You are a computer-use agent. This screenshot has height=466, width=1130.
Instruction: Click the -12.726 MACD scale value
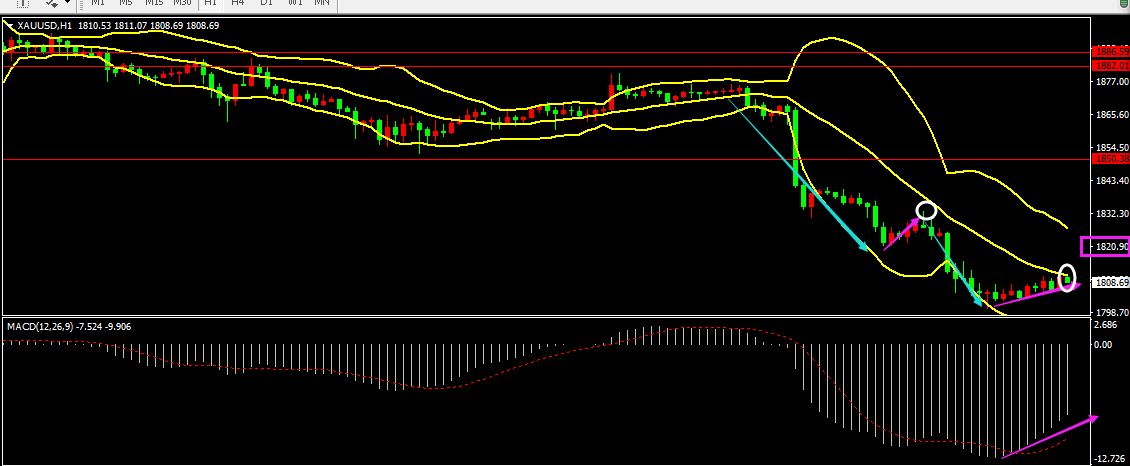pyautogui.click(x=1110, y=459)
